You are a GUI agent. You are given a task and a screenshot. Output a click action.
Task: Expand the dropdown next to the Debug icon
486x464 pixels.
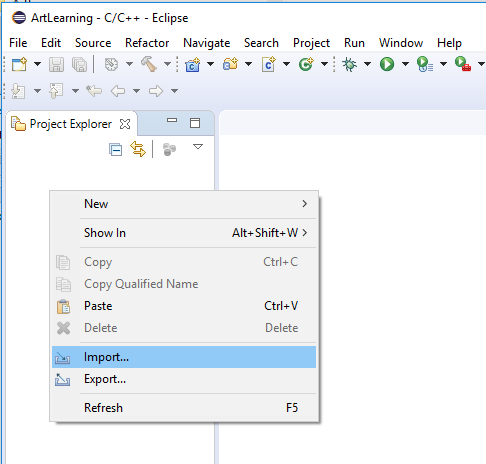tap(367, 64)
